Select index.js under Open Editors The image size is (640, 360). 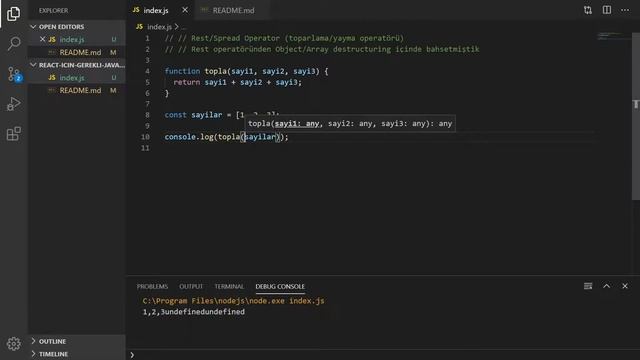(x=77, y=39)
